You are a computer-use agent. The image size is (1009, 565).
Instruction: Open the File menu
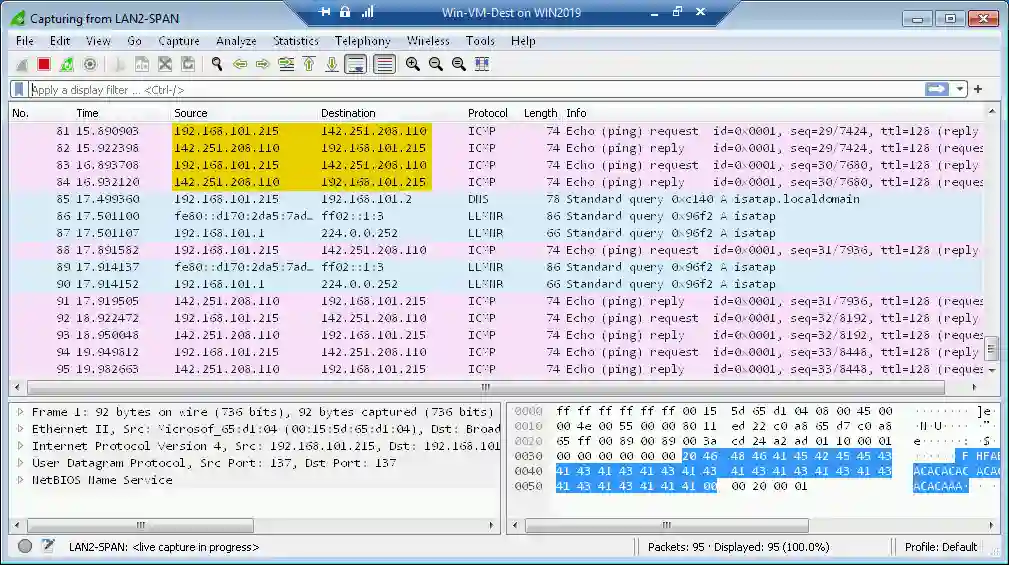click(x=24, y=41)
